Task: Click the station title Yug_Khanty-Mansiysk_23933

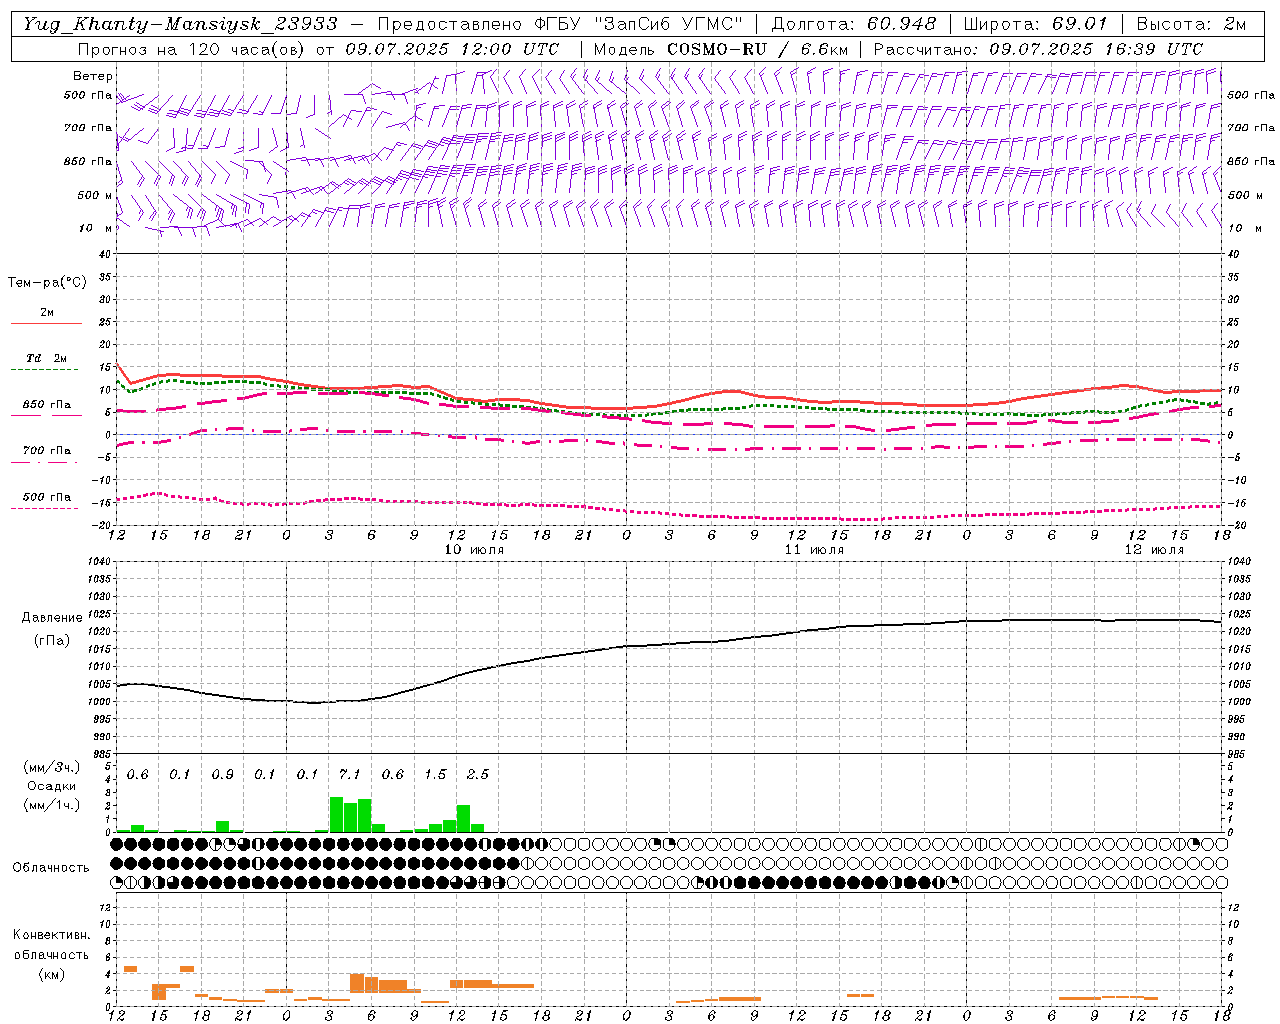Action: pos(180,24)
